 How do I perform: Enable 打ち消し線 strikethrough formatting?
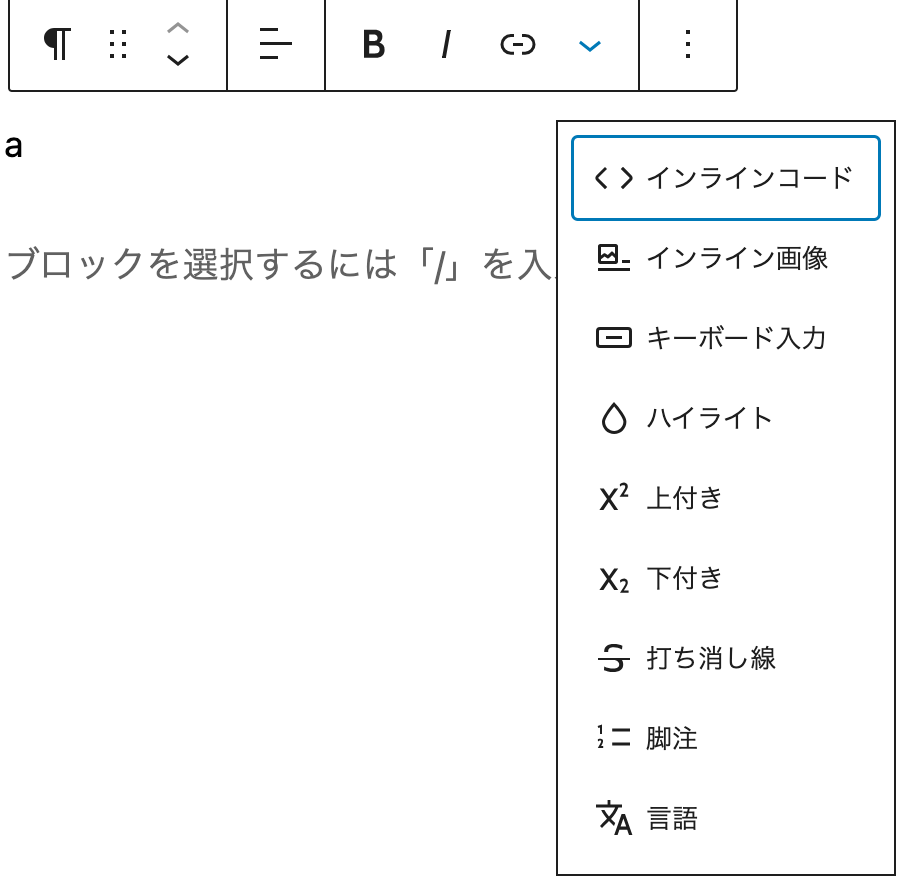(x=724, y=658)
